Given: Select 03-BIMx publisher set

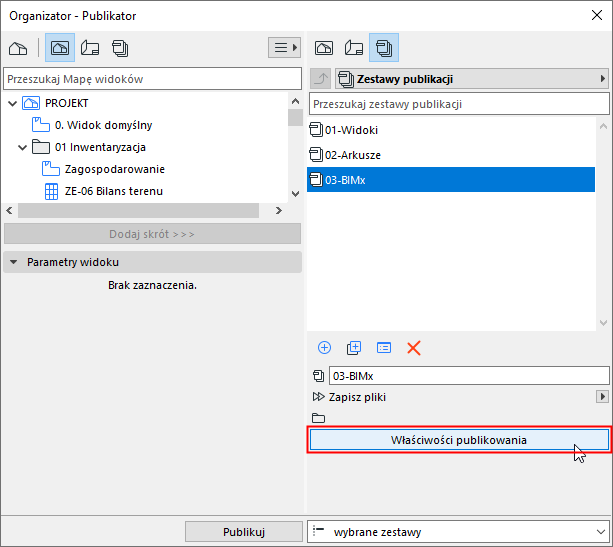Looking at the screenshot, I should (451, 180).
